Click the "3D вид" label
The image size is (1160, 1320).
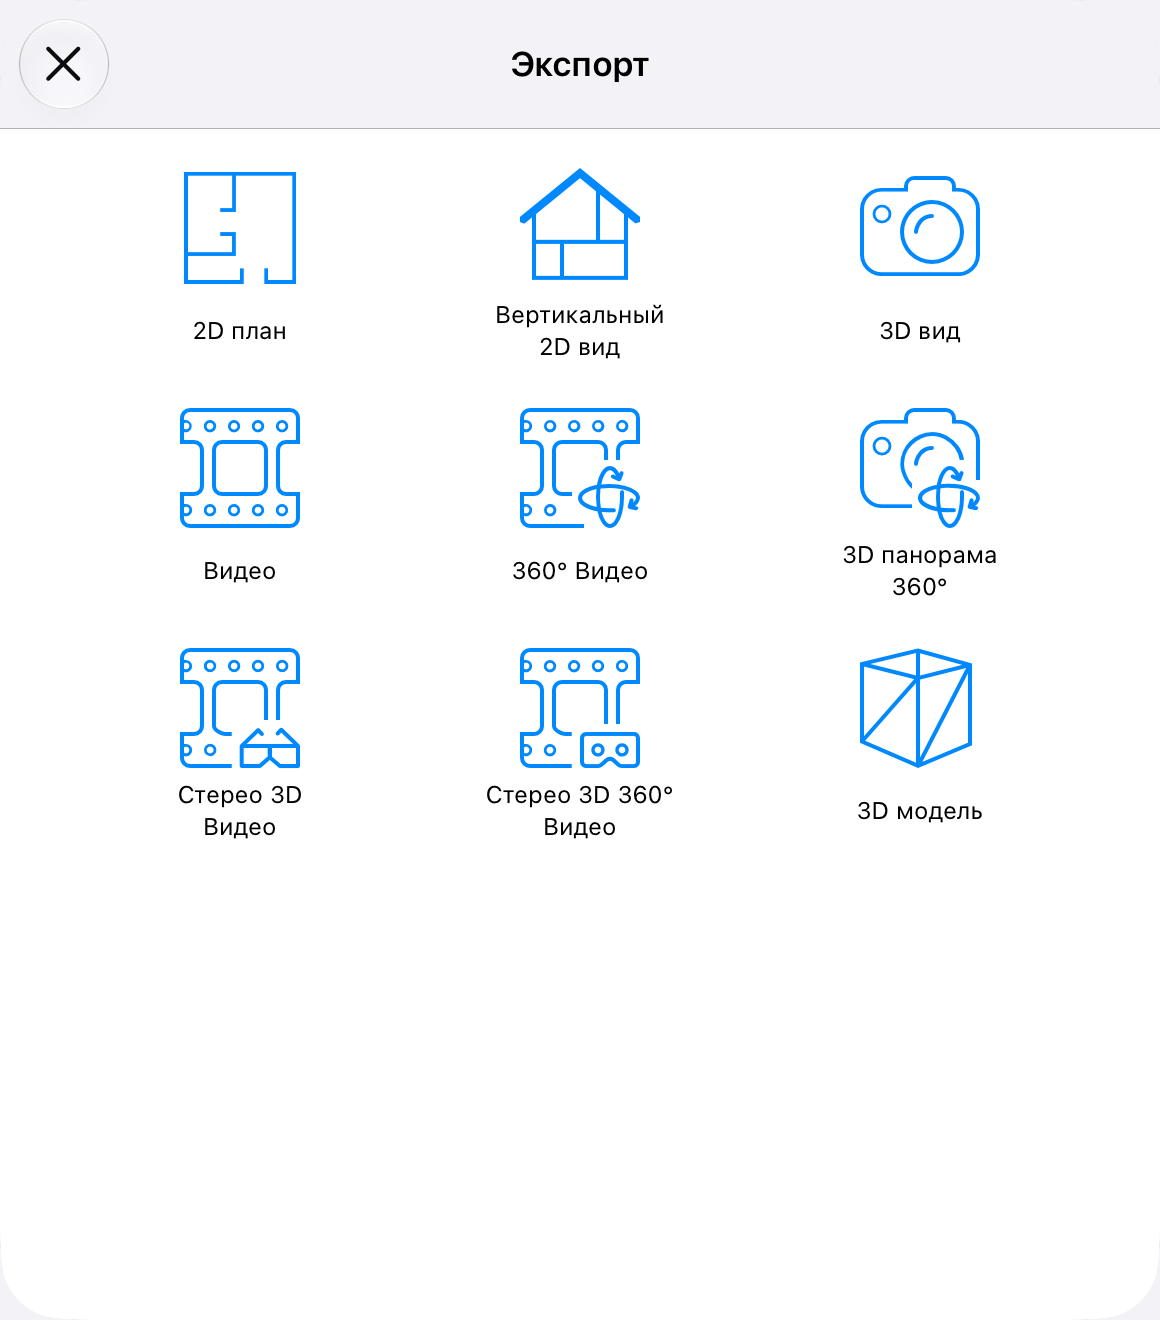coord(920,331)
